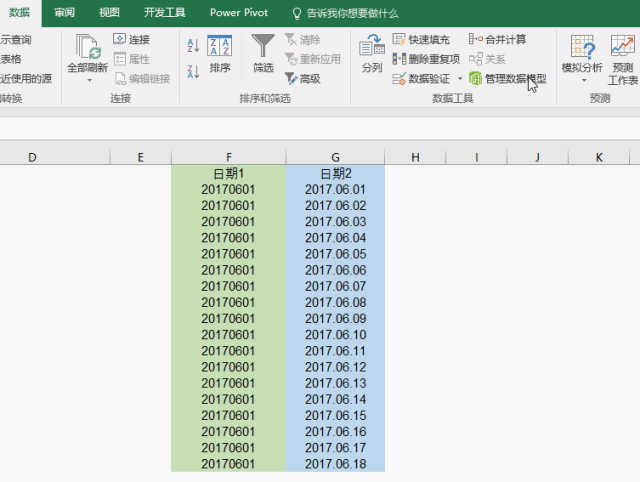The height and width of the screenshot is (482, 640).
Task: Select cell with 2017.06.18
Action: coord(335,464)
